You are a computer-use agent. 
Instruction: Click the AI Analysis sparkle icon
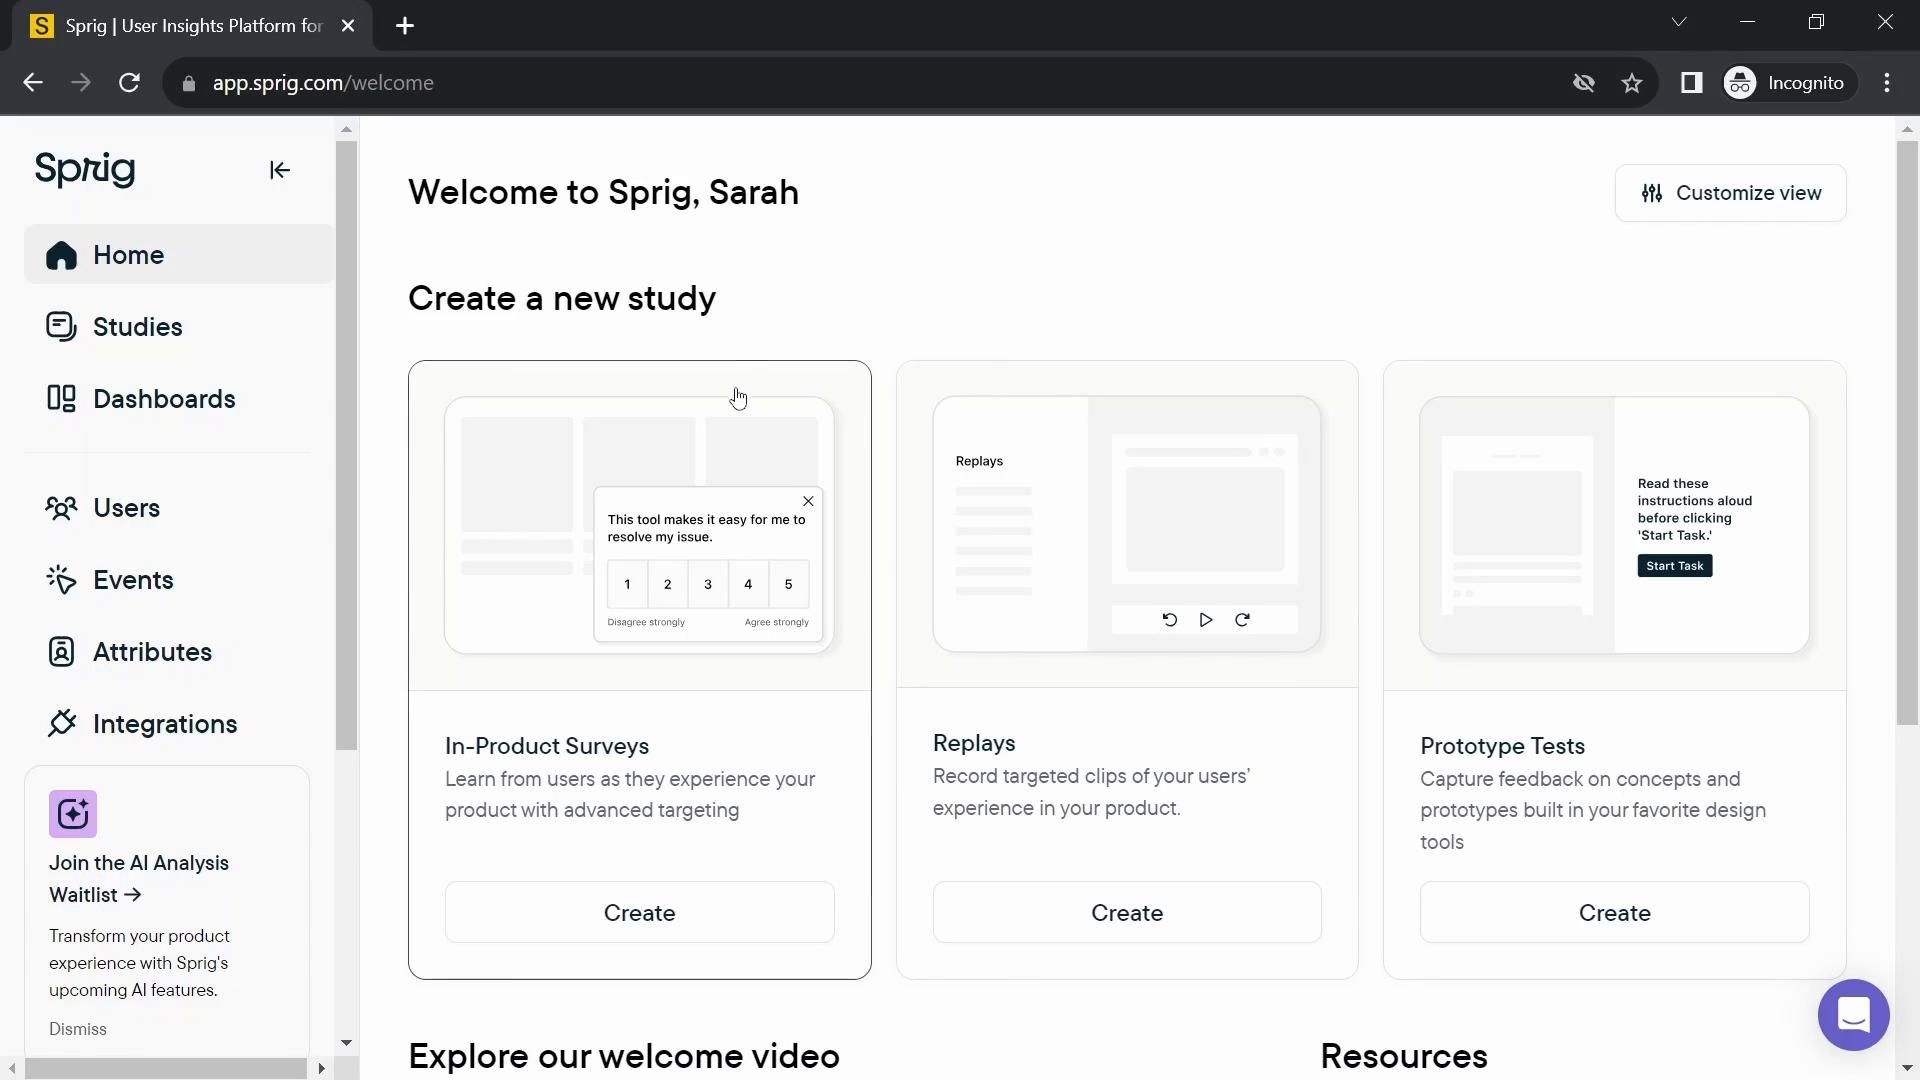(x=73, y=814)
